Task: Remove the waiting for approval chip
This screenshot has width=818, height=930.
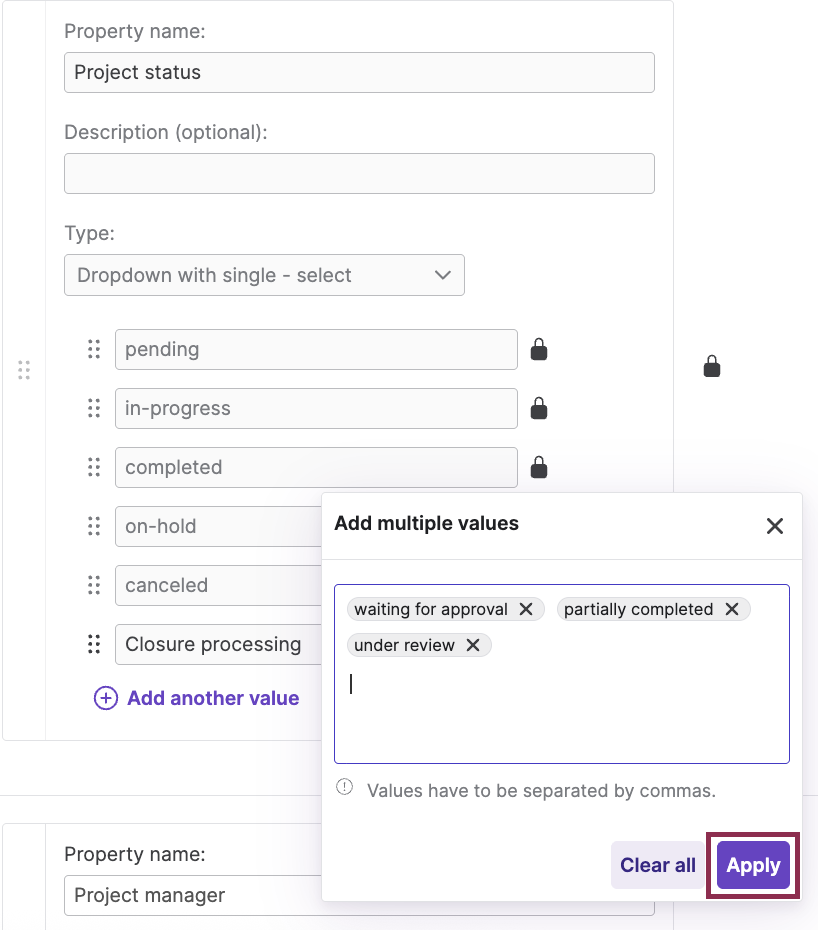Action: pyautogui.click(x=527, y=609)
